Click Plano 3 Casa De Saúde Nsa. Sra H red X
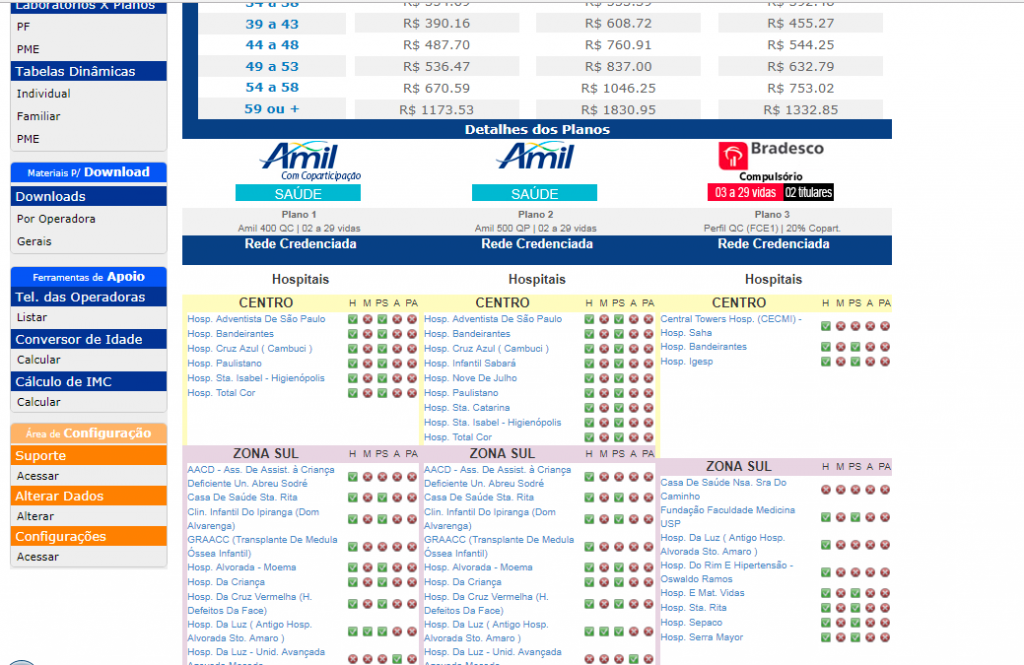The width and height of the screenshot is (1024, 665). pos(825,489)
